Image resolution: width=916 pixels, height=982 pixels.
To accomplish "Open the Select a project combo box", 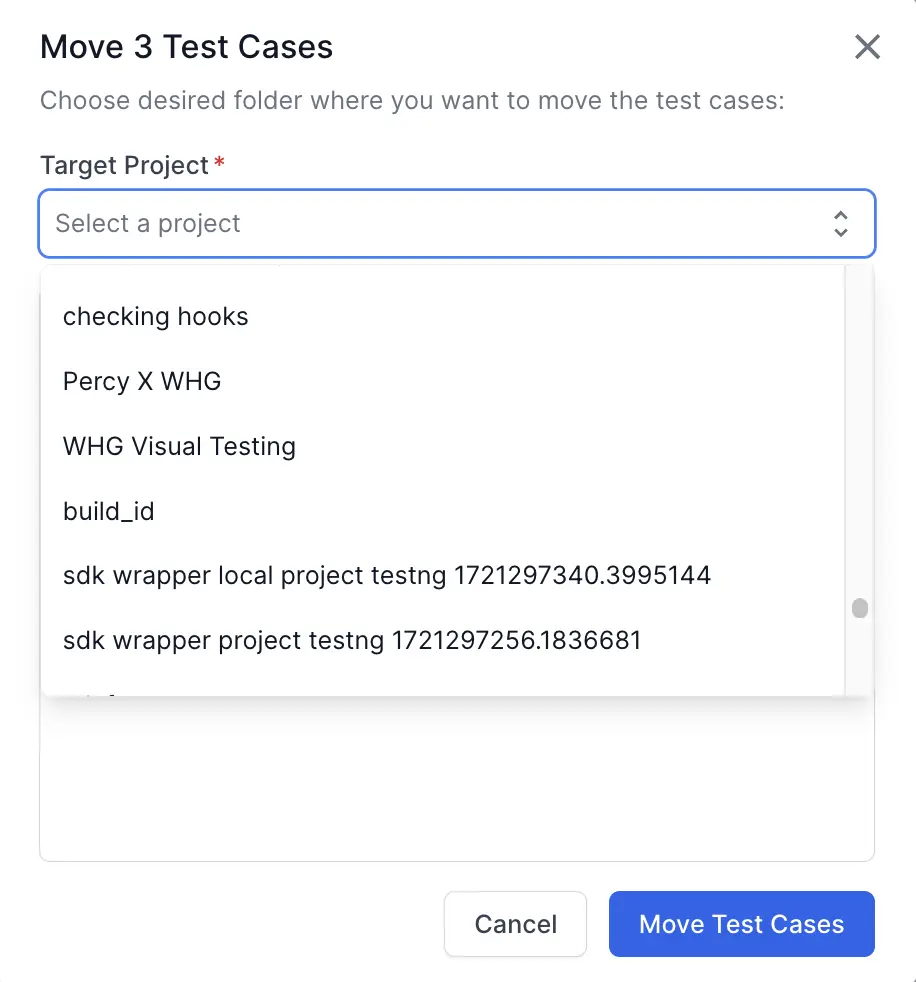I will 440,223.
